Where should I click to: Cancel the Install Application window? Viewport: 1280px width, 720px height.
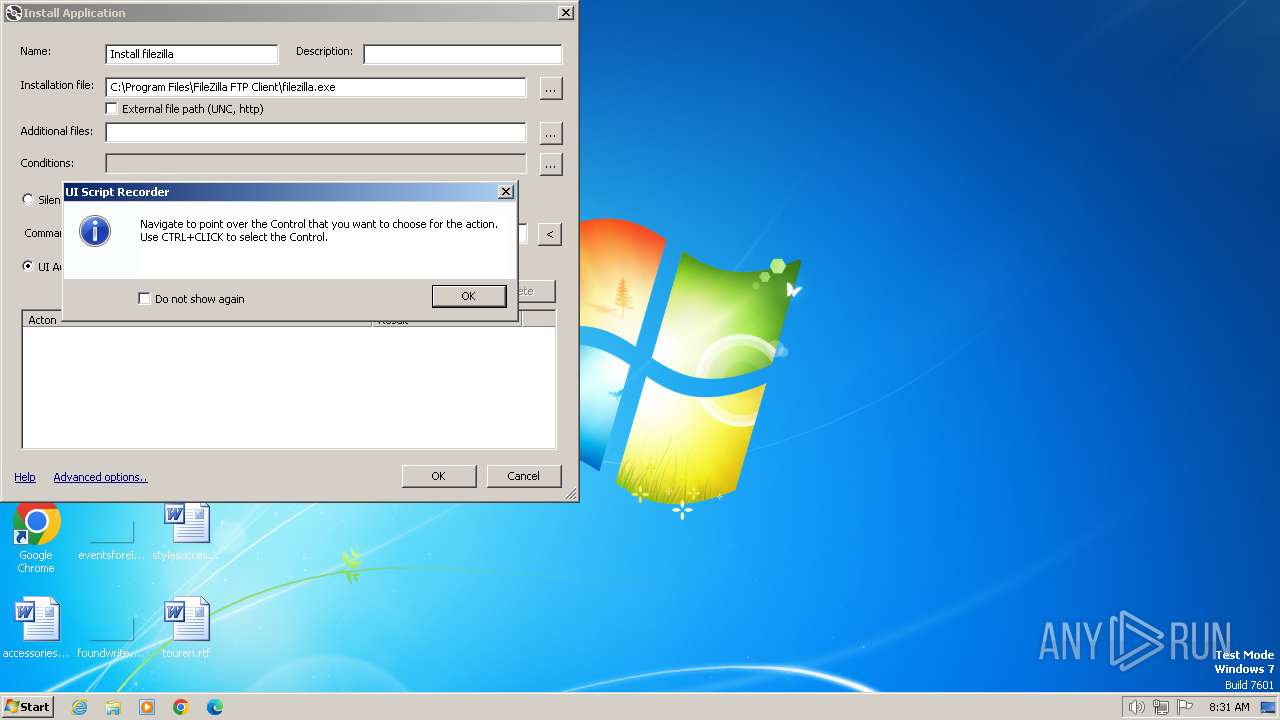tap(523, 476)
